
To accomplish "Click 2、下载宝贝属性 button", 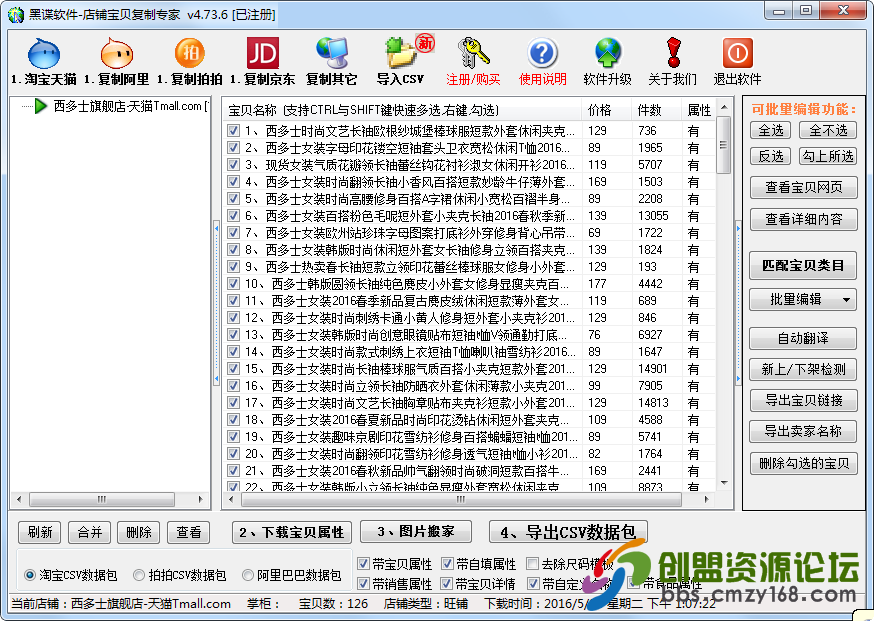I will point(292,532).
